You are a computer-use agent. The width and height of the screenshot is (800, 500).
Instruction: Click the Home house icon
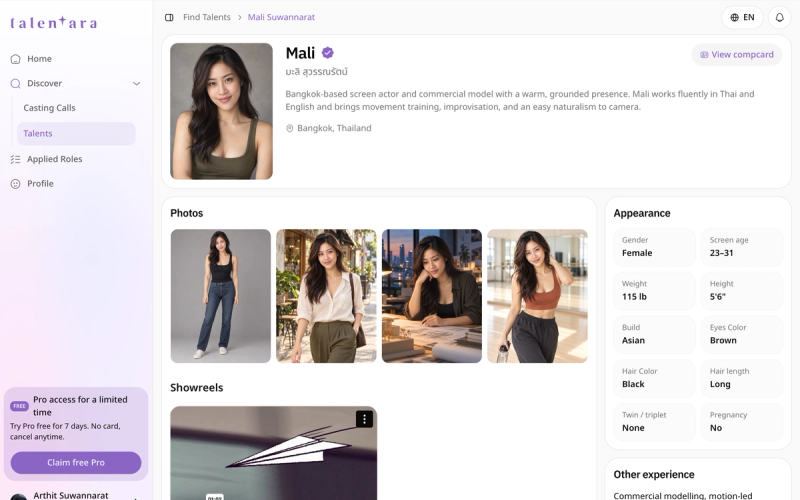point(15,59)
